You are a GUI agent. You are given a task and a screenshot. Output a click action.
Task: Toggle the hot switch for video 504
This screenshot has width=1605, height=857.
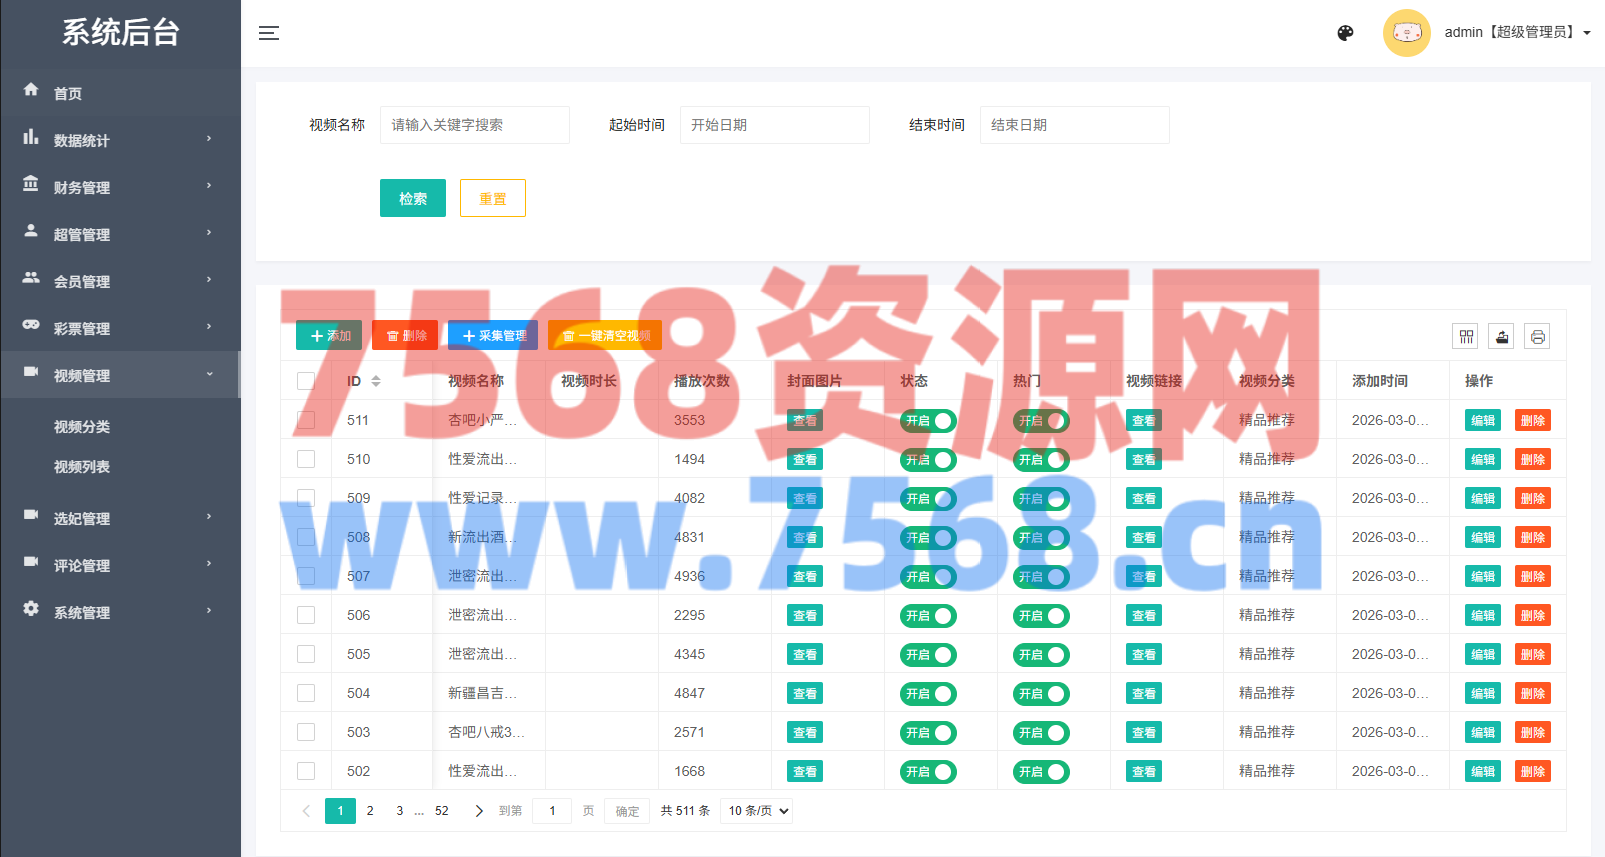[x=1041, y=694]
